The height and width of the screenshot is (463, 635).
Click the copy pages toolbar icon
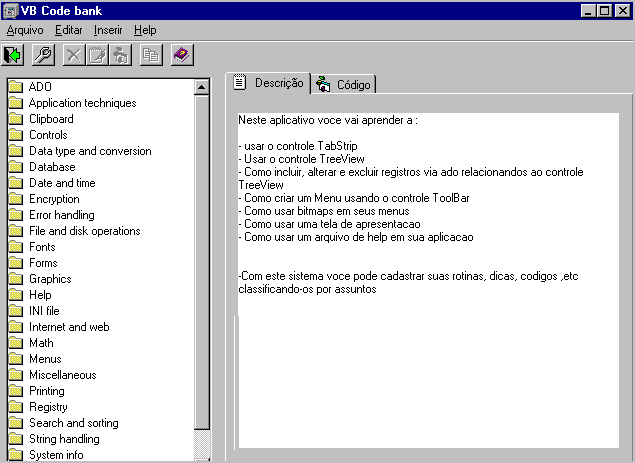coord(151,55)
